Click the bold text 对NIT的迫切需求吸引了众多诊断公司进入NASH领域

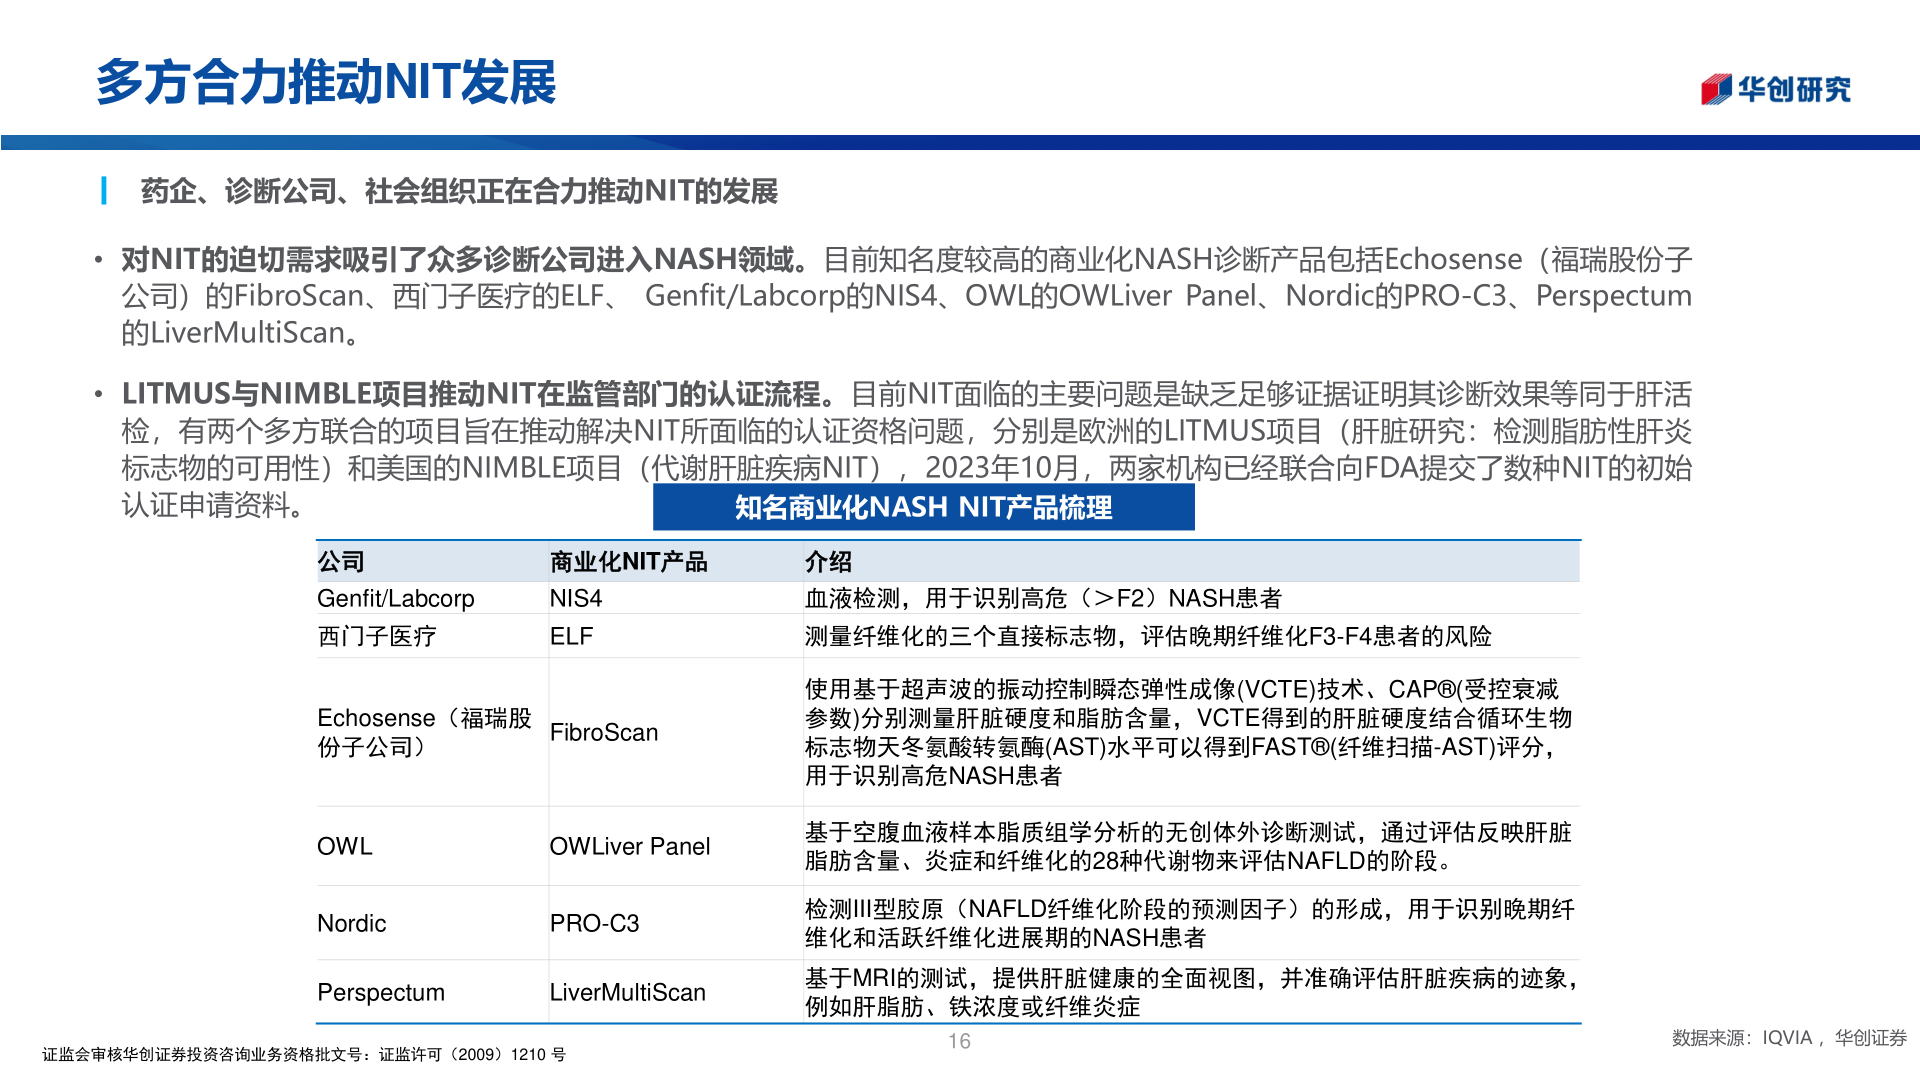point(465,260)
